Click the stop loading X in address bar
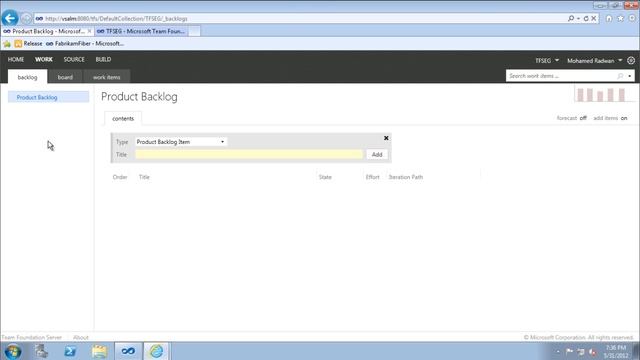640x360 pixels. (593, 18)
